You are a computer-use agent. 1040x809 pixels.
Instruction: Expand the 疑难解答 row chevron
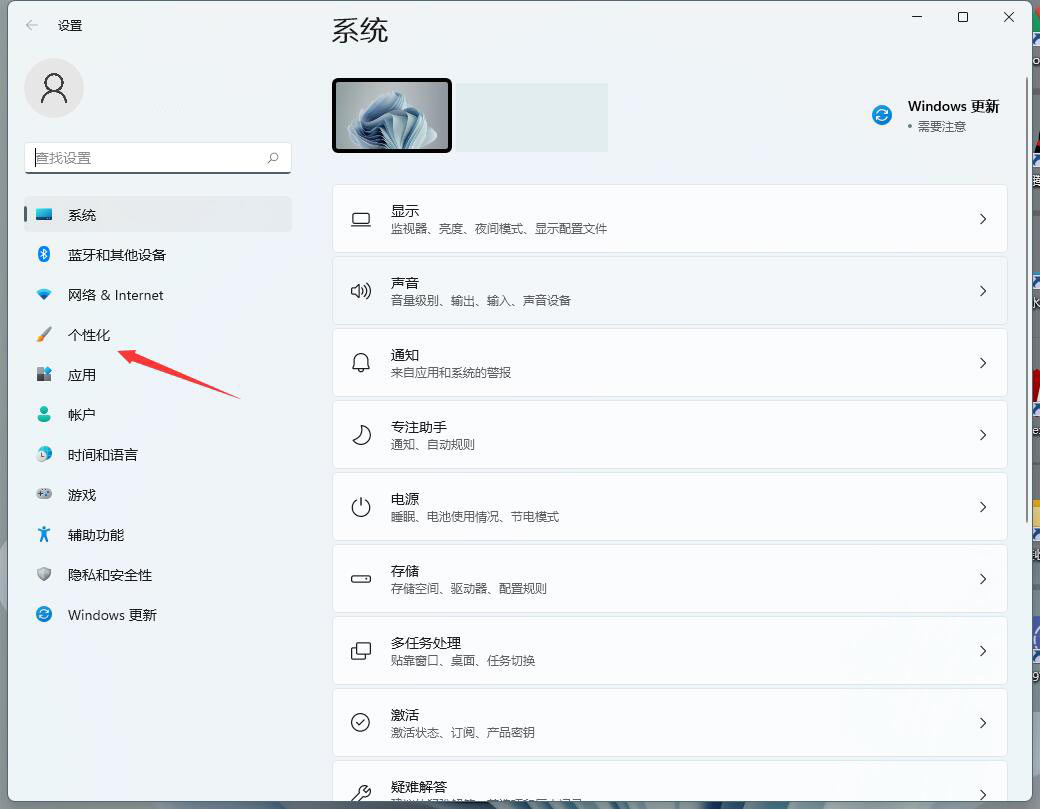pyautogui.click(x=982, y=789)
